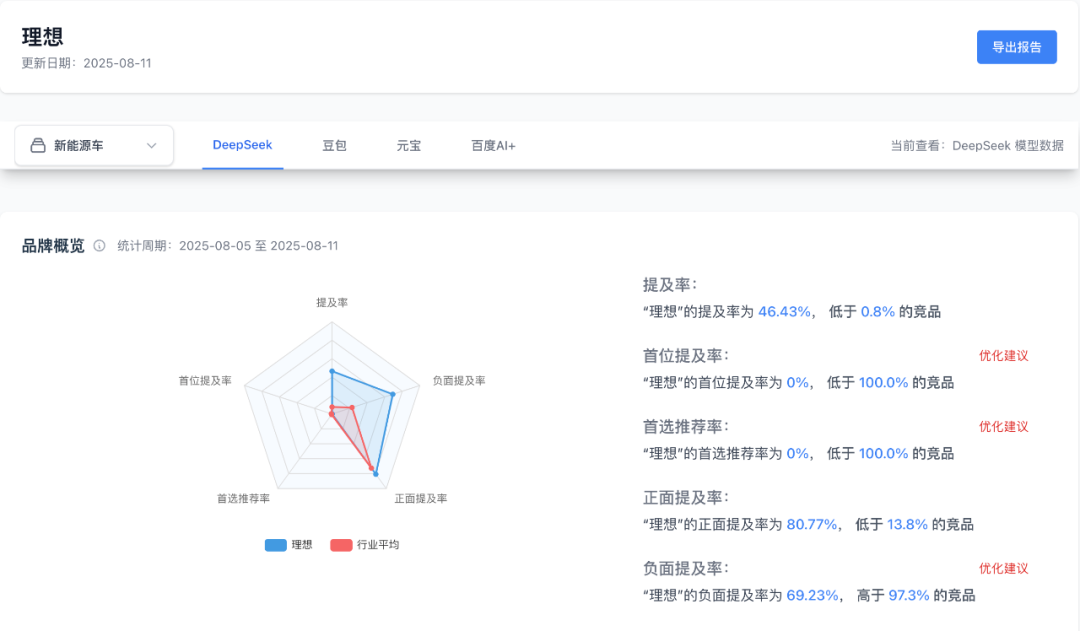Click the info icon beside 品牌概览
This screenshot has width=1080, height=631.
pyautogui.click(x=99, y=246)
